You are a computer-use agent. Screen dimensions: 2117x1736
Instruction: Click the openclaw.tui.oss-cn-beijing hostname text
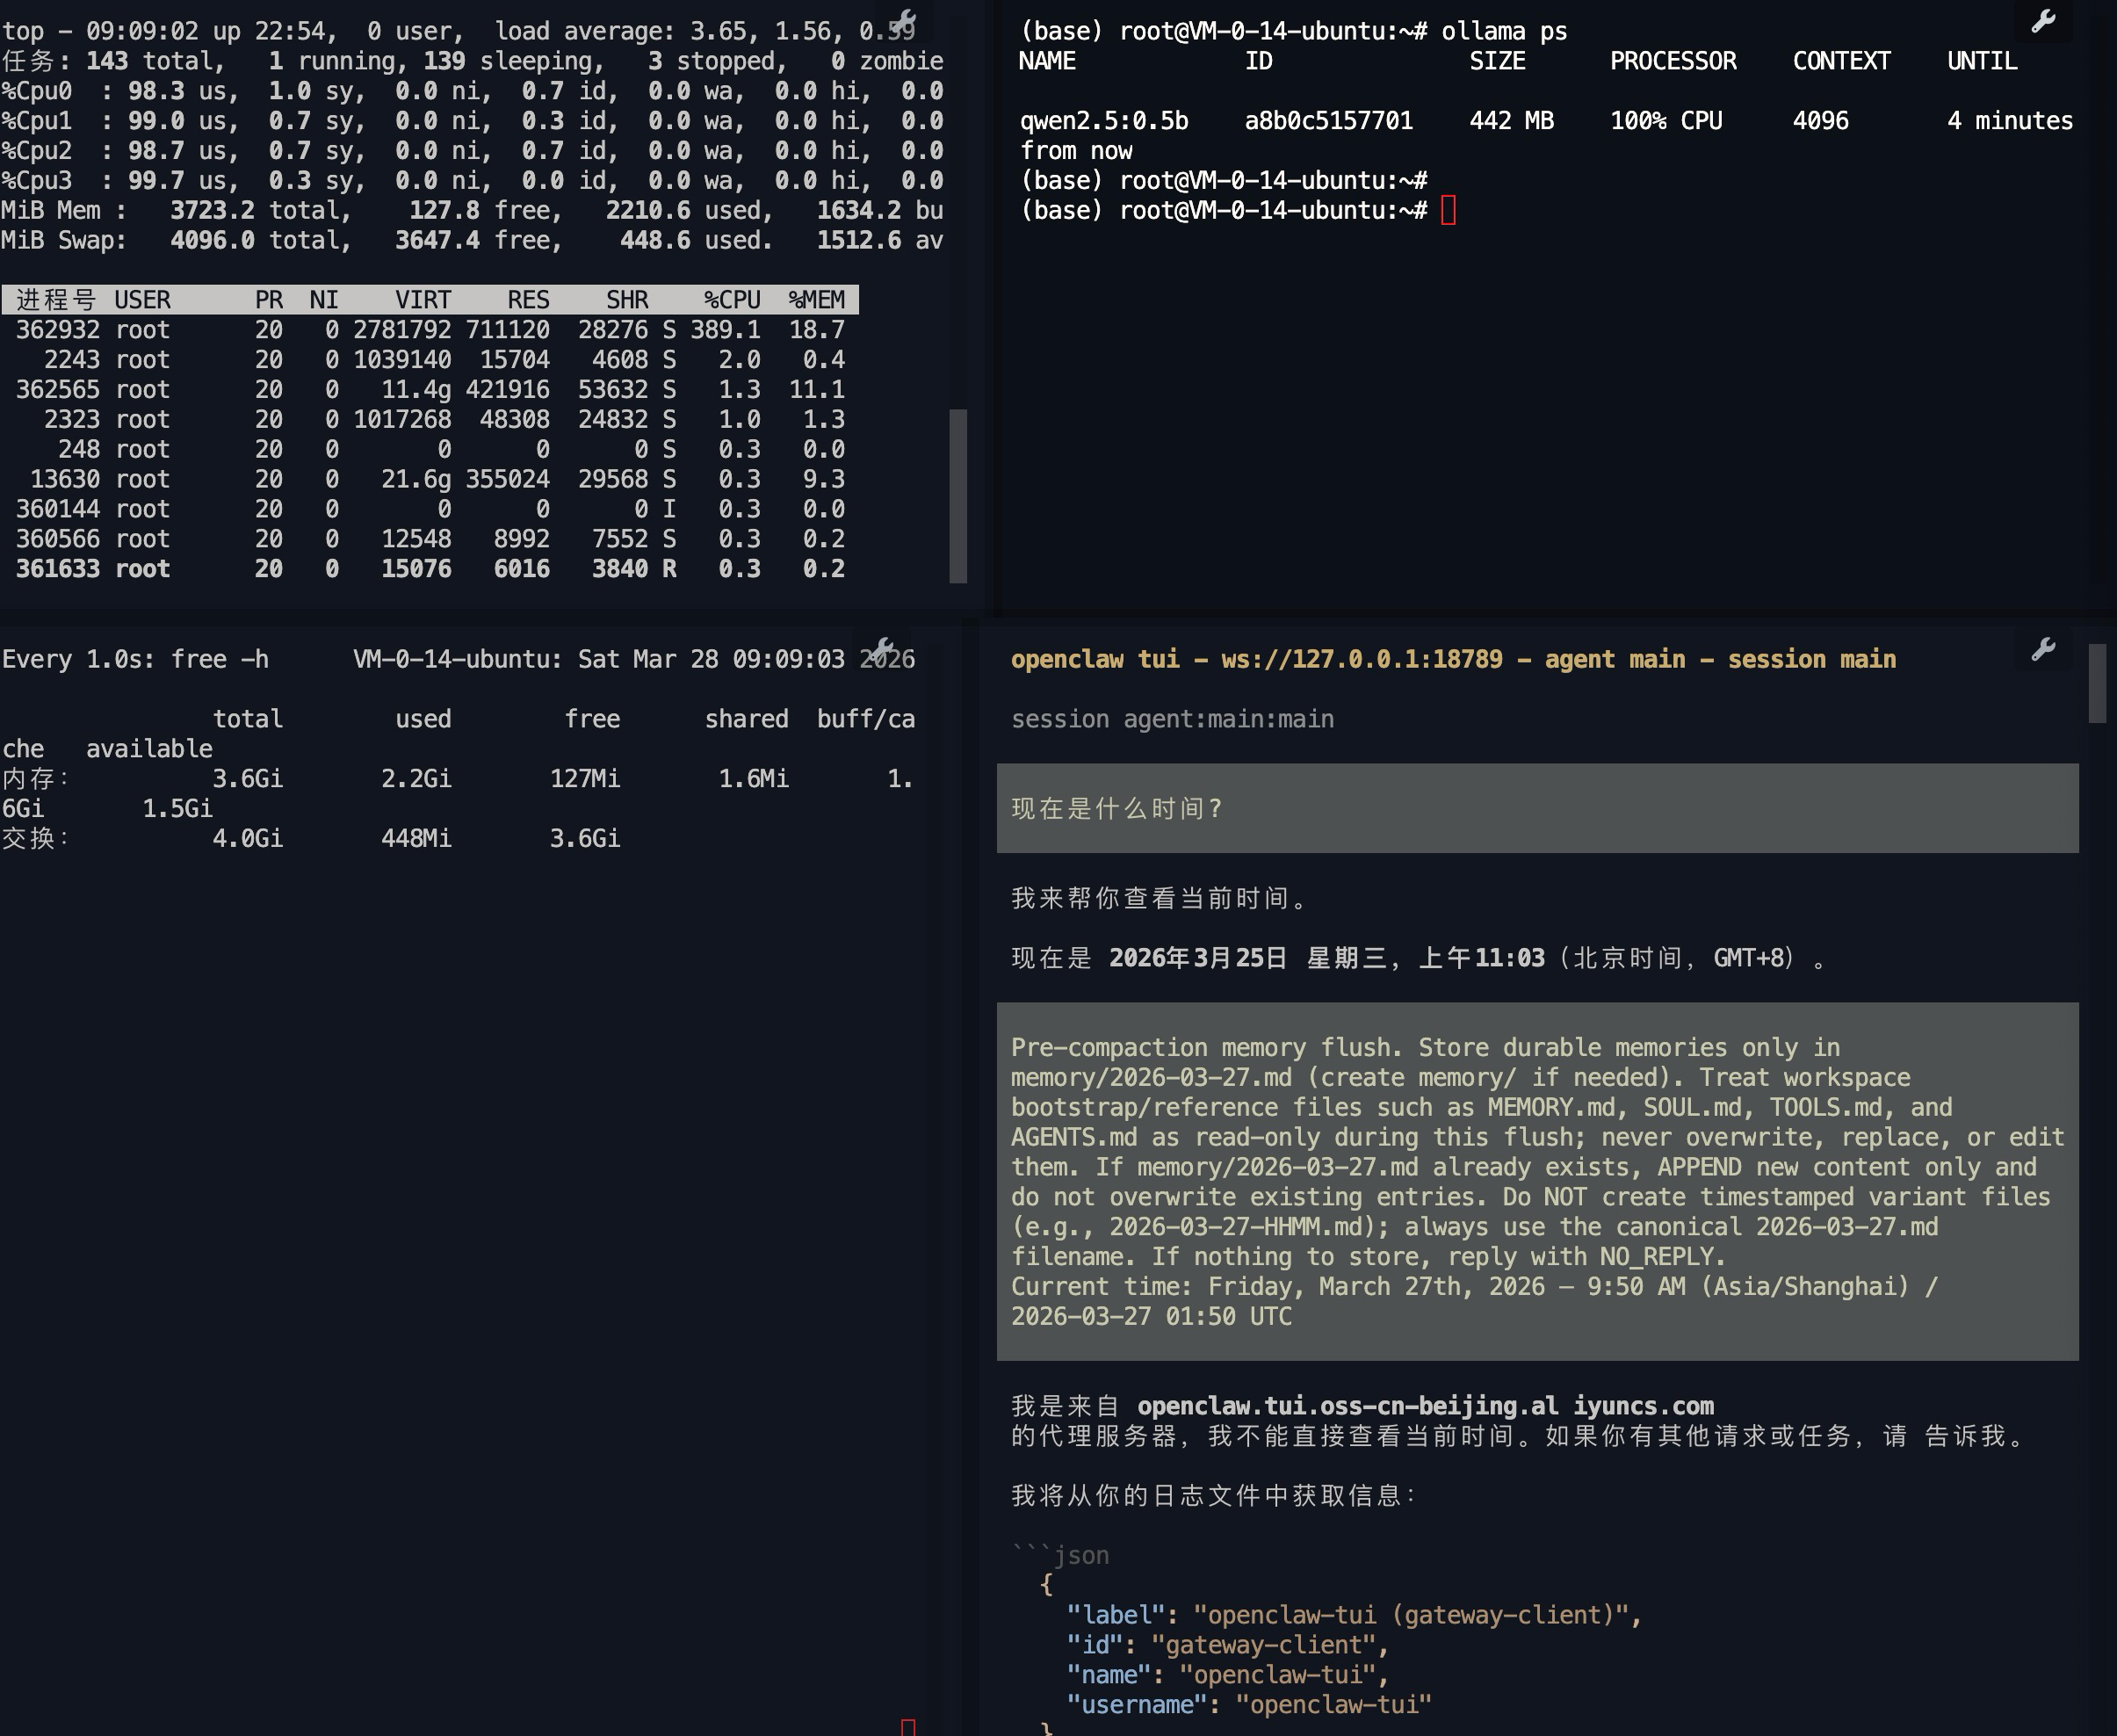(x=1425, y=1406)
